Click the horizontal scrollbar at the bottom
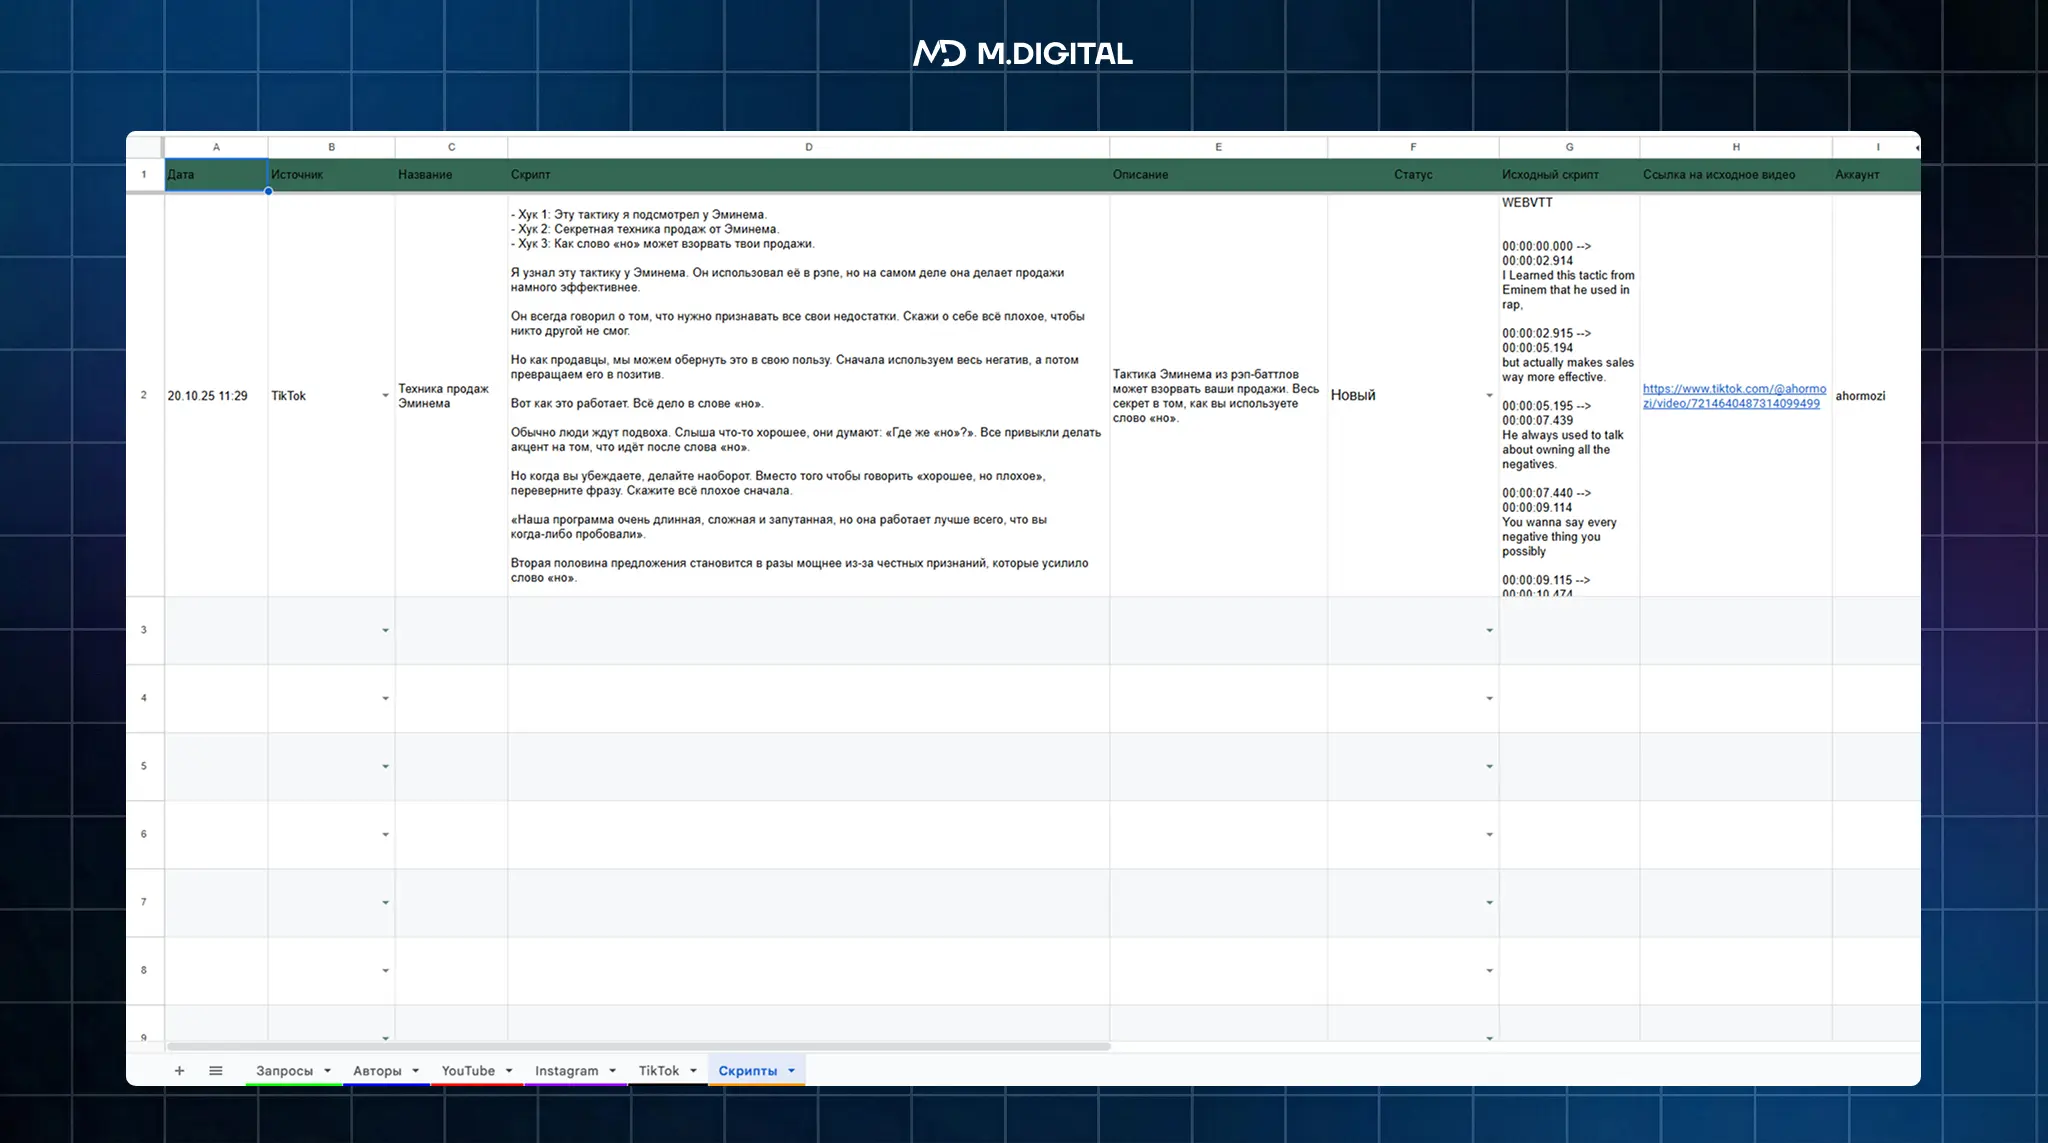 coord(640,1047)
